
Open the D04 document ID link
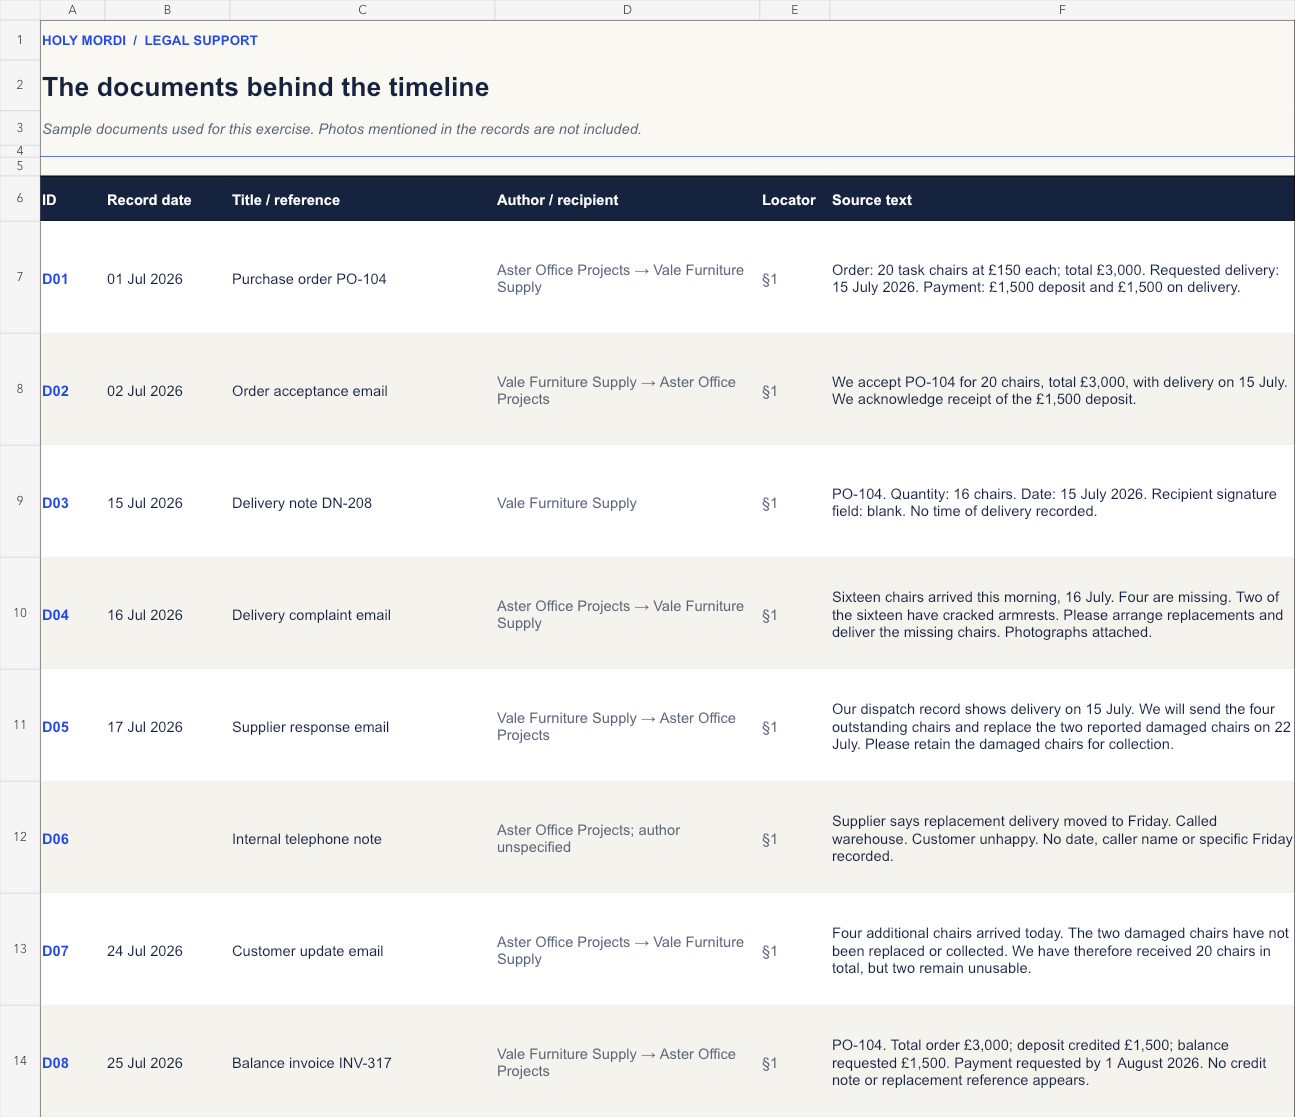tap(55, 615)
